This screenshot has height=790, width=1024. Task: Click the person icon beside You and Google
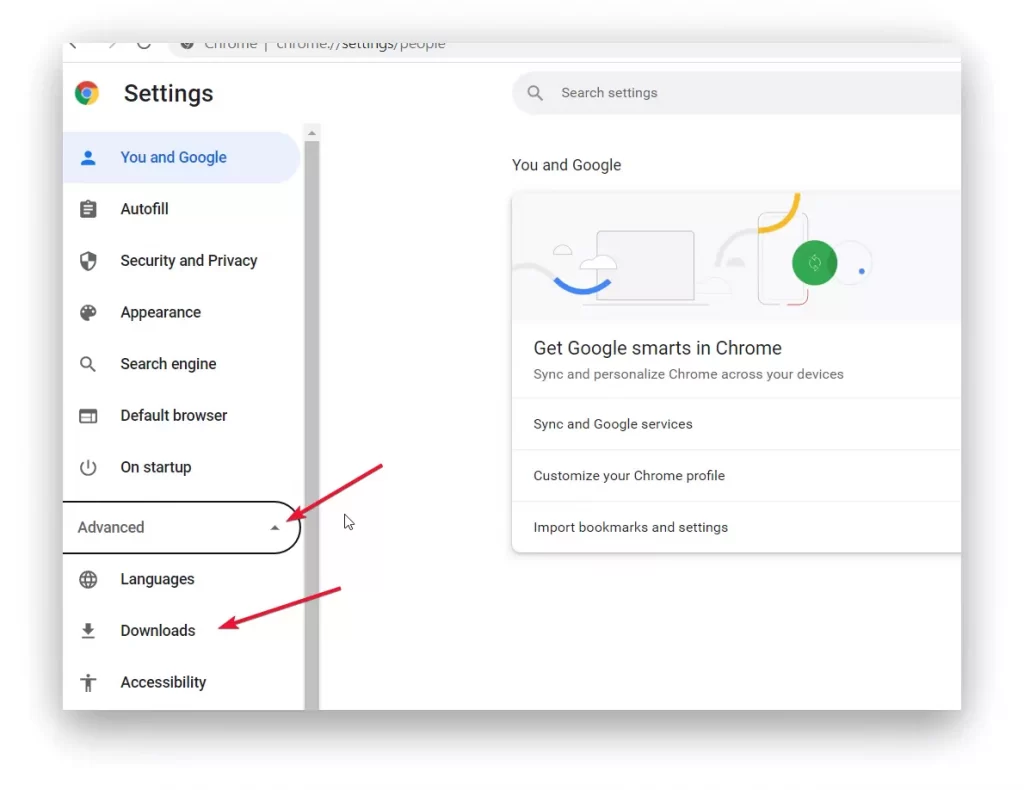pos(88,157)
